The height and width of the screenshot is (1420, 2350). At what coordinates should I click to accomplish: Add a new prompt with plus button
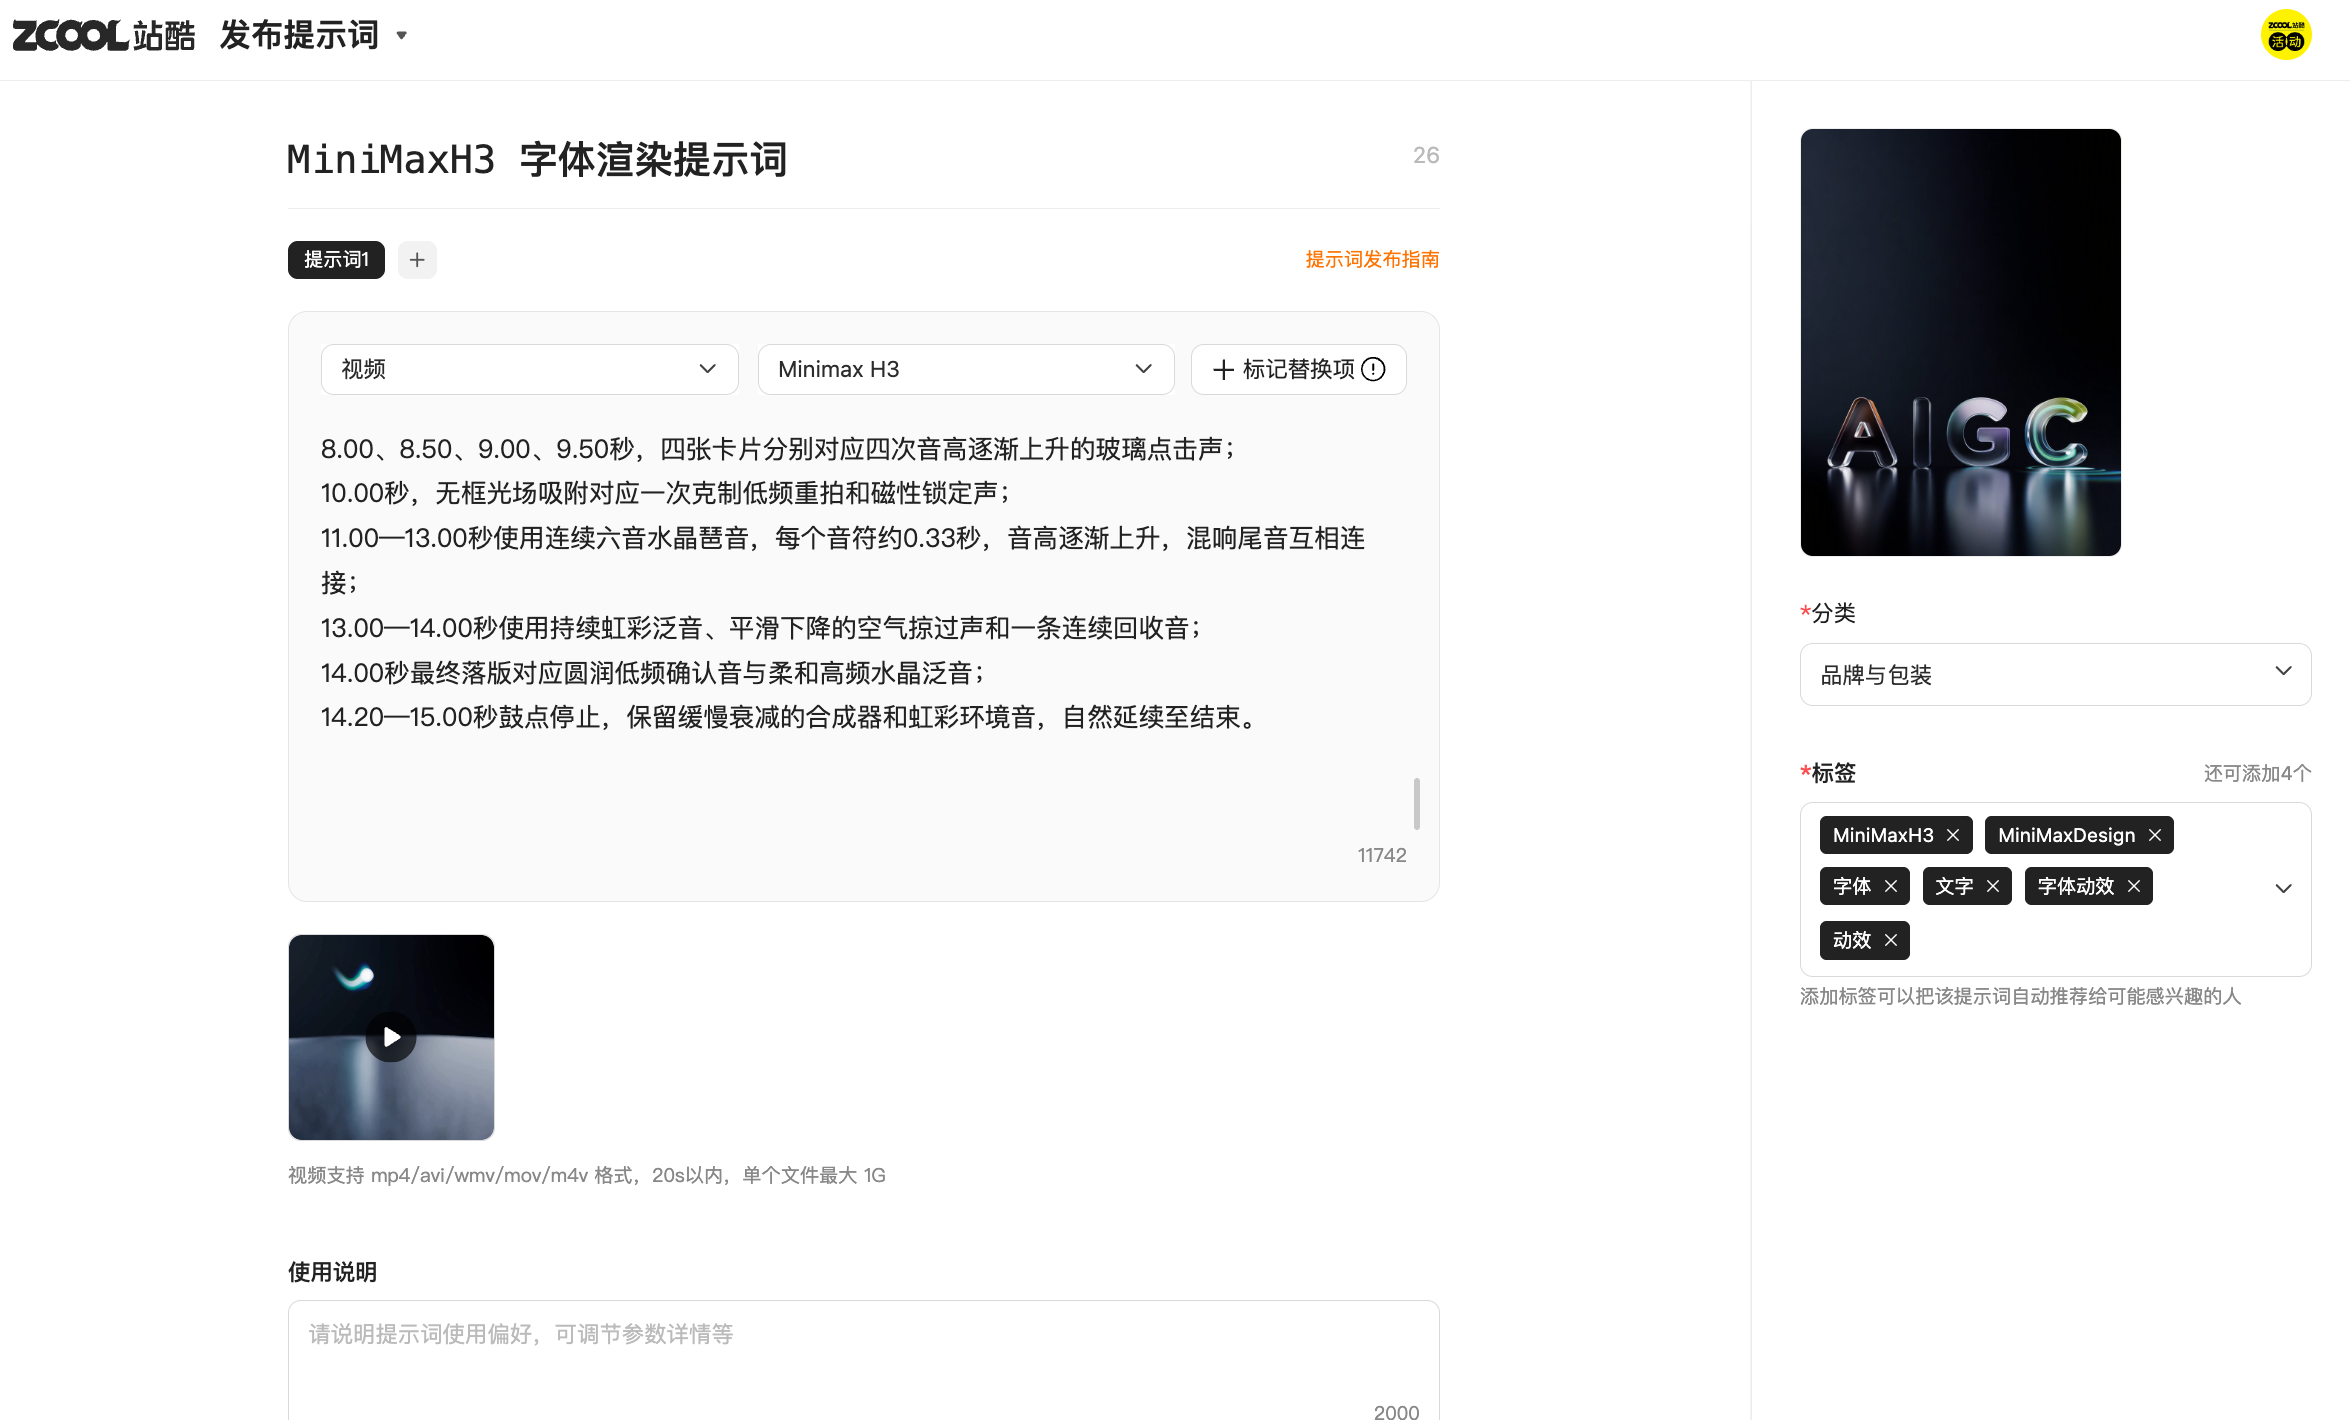417,260
